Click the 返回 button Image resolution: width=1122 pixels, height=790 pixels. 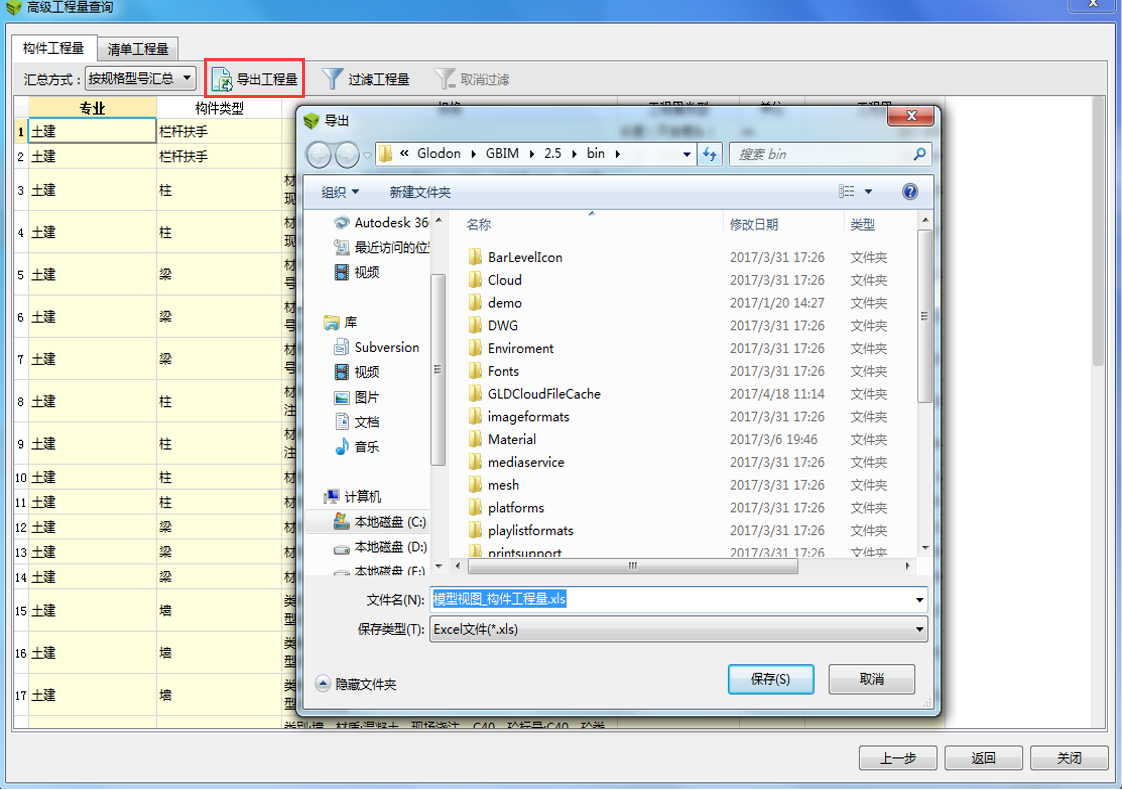click(x=983, y=758)
